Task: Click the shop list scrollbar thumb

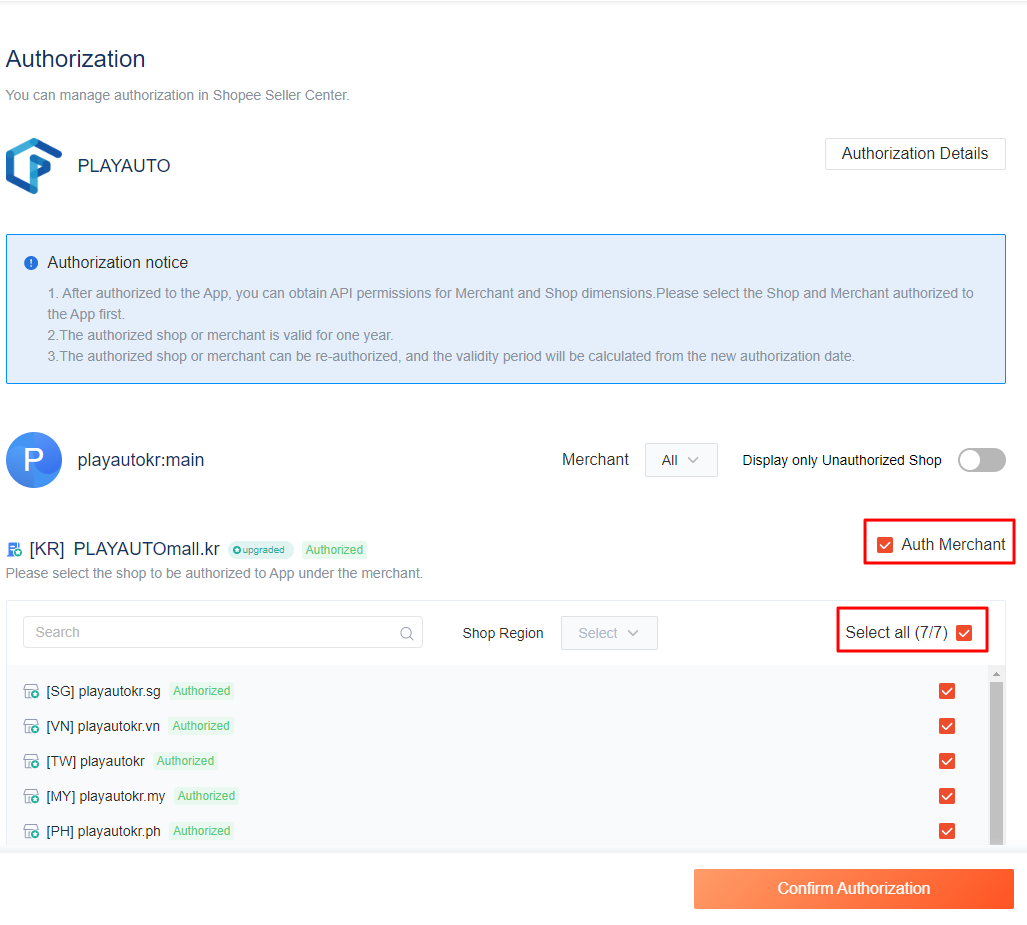Action: tap(996, 763)
